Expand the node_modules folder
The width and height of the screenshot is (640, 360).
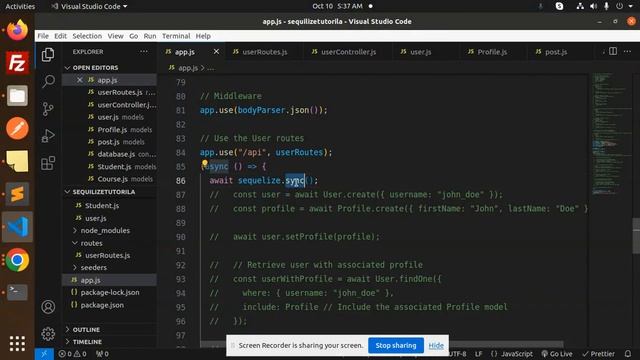pos(105,231)
